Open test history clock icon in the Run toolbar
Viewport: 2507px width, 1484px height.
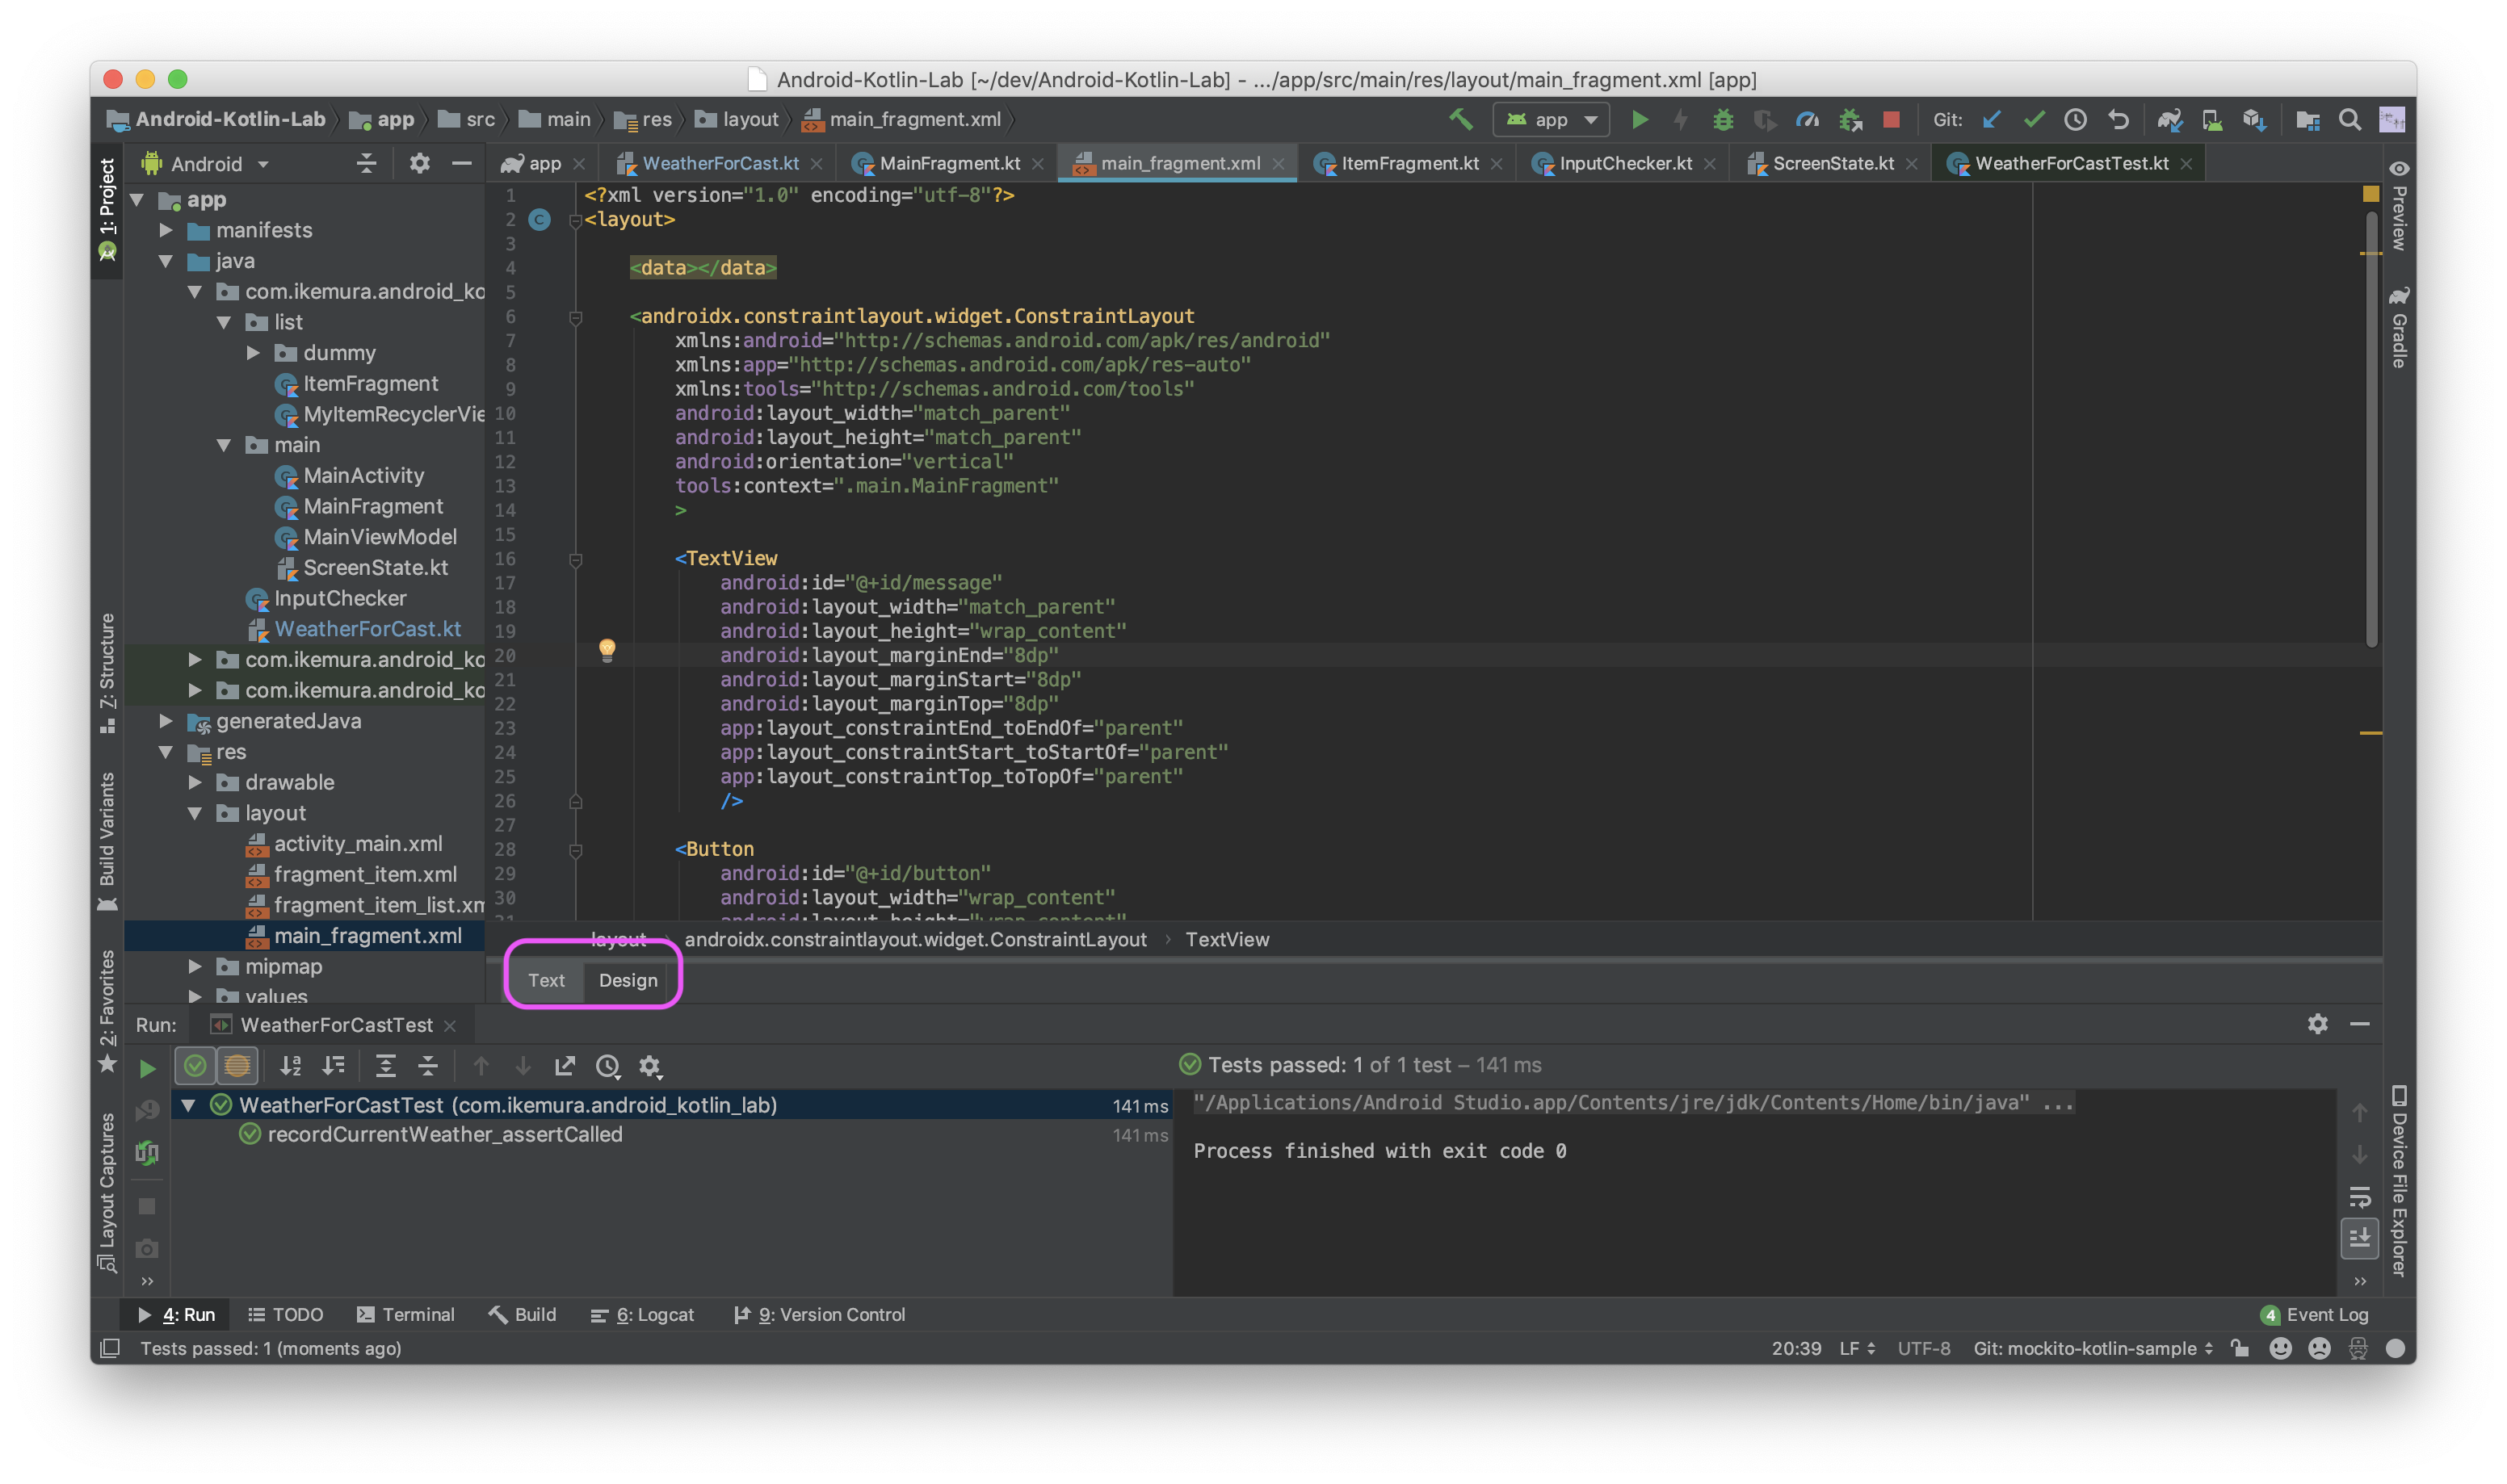(608, 1066)
